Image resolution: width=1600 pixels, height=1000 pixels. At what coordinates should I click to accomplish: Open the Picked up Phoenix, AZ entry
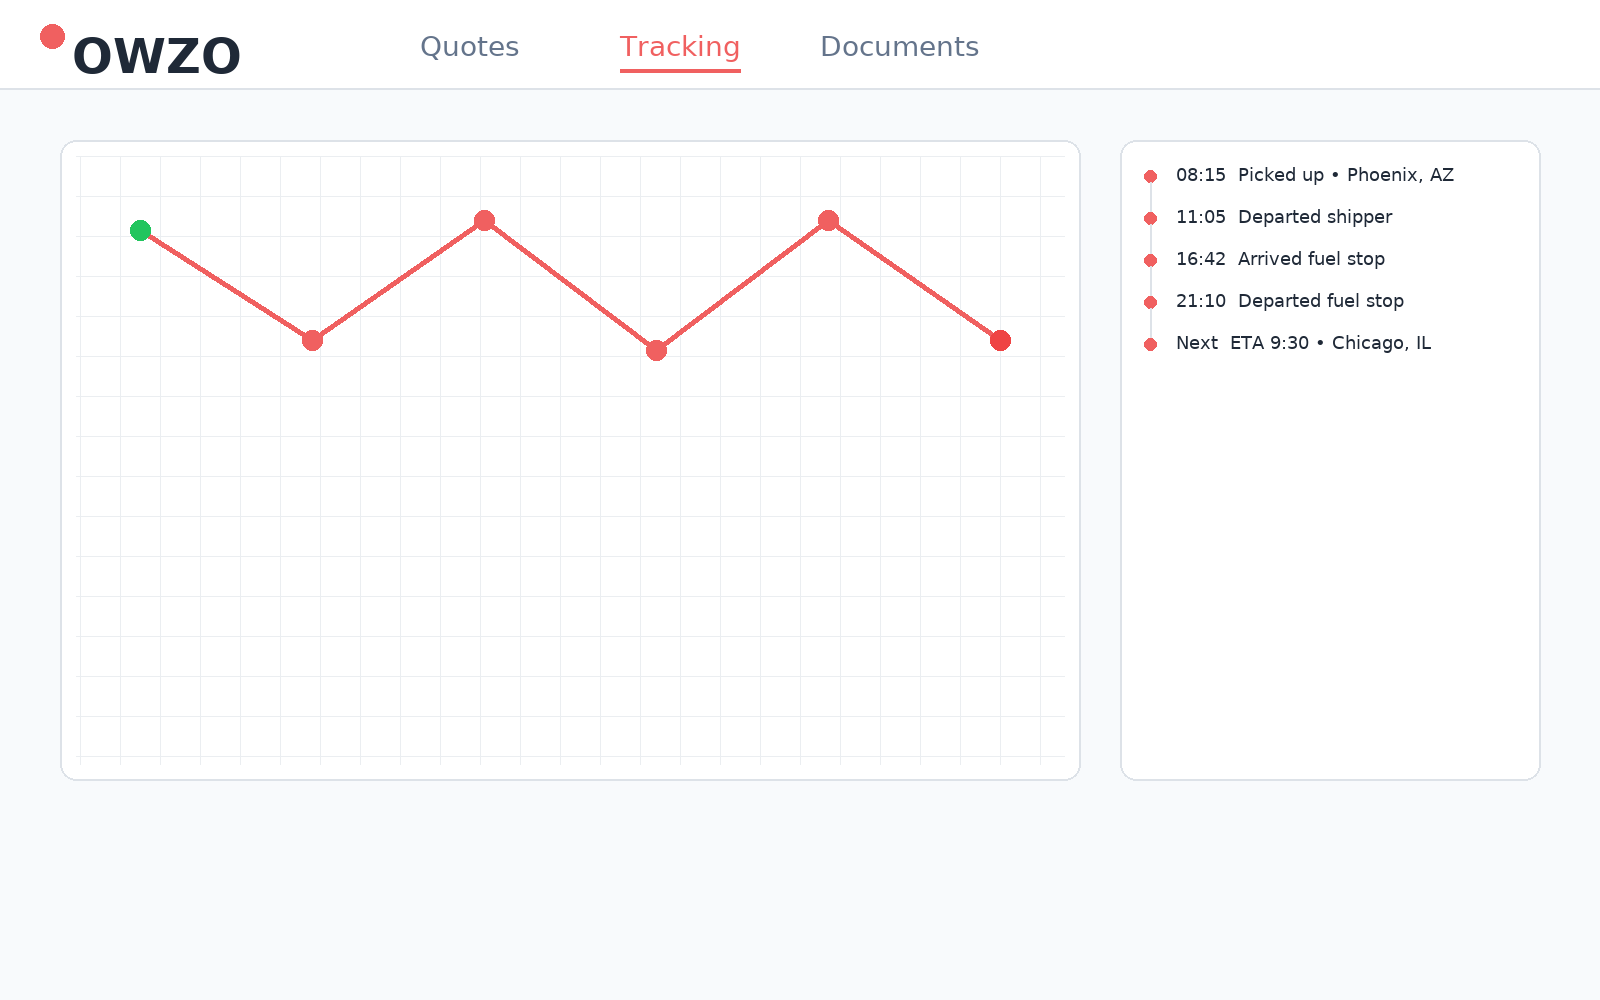(x=1345, y=175)
